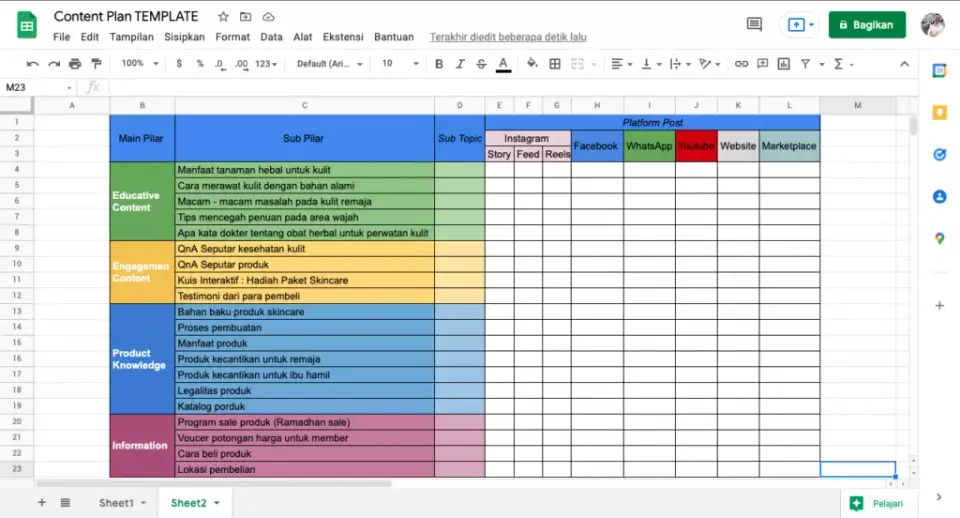Viewport: 960px width, 518px height.
Task: Open the Ekstensi menu
Action: (343, 37)
